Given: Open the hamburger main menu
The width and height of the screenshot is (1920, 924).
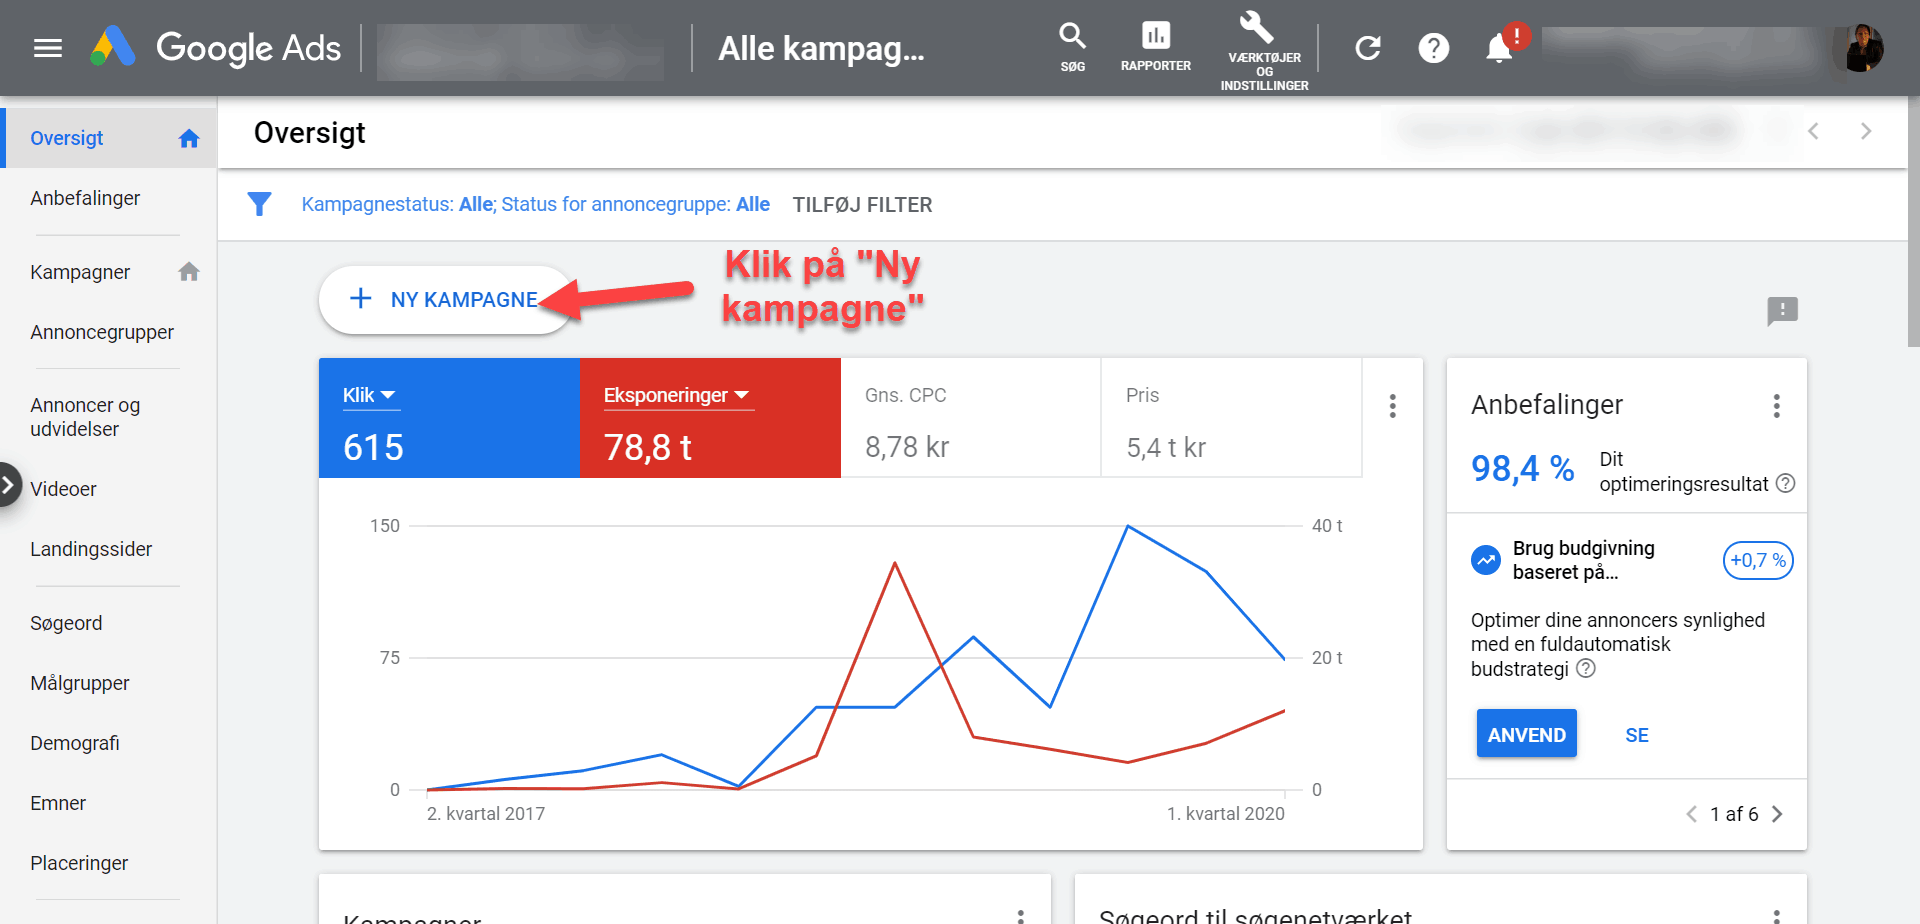Looking at the screenshot, I should click(x=48, y=48).
